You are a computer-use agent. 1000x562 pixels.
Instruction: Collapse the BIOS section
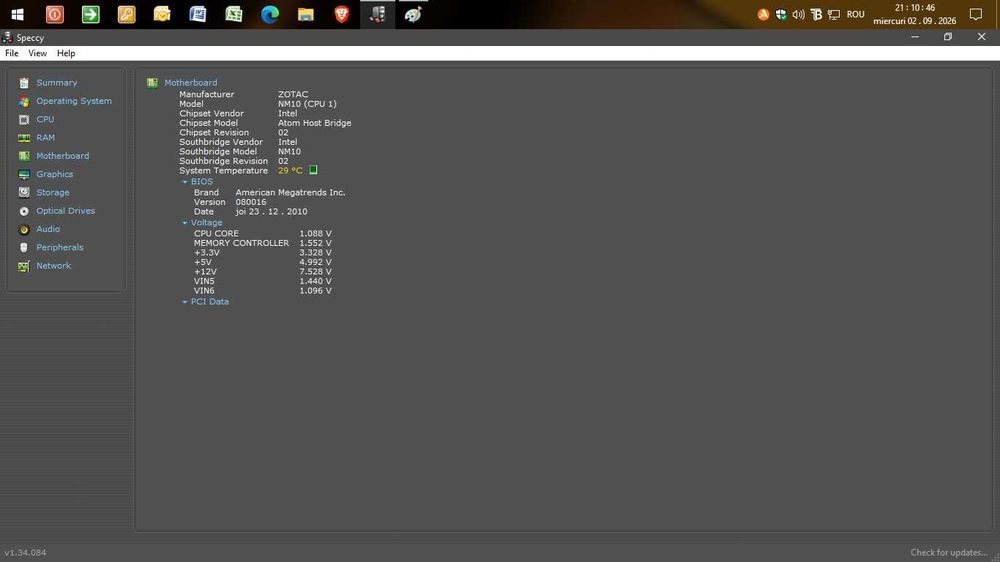185,182
